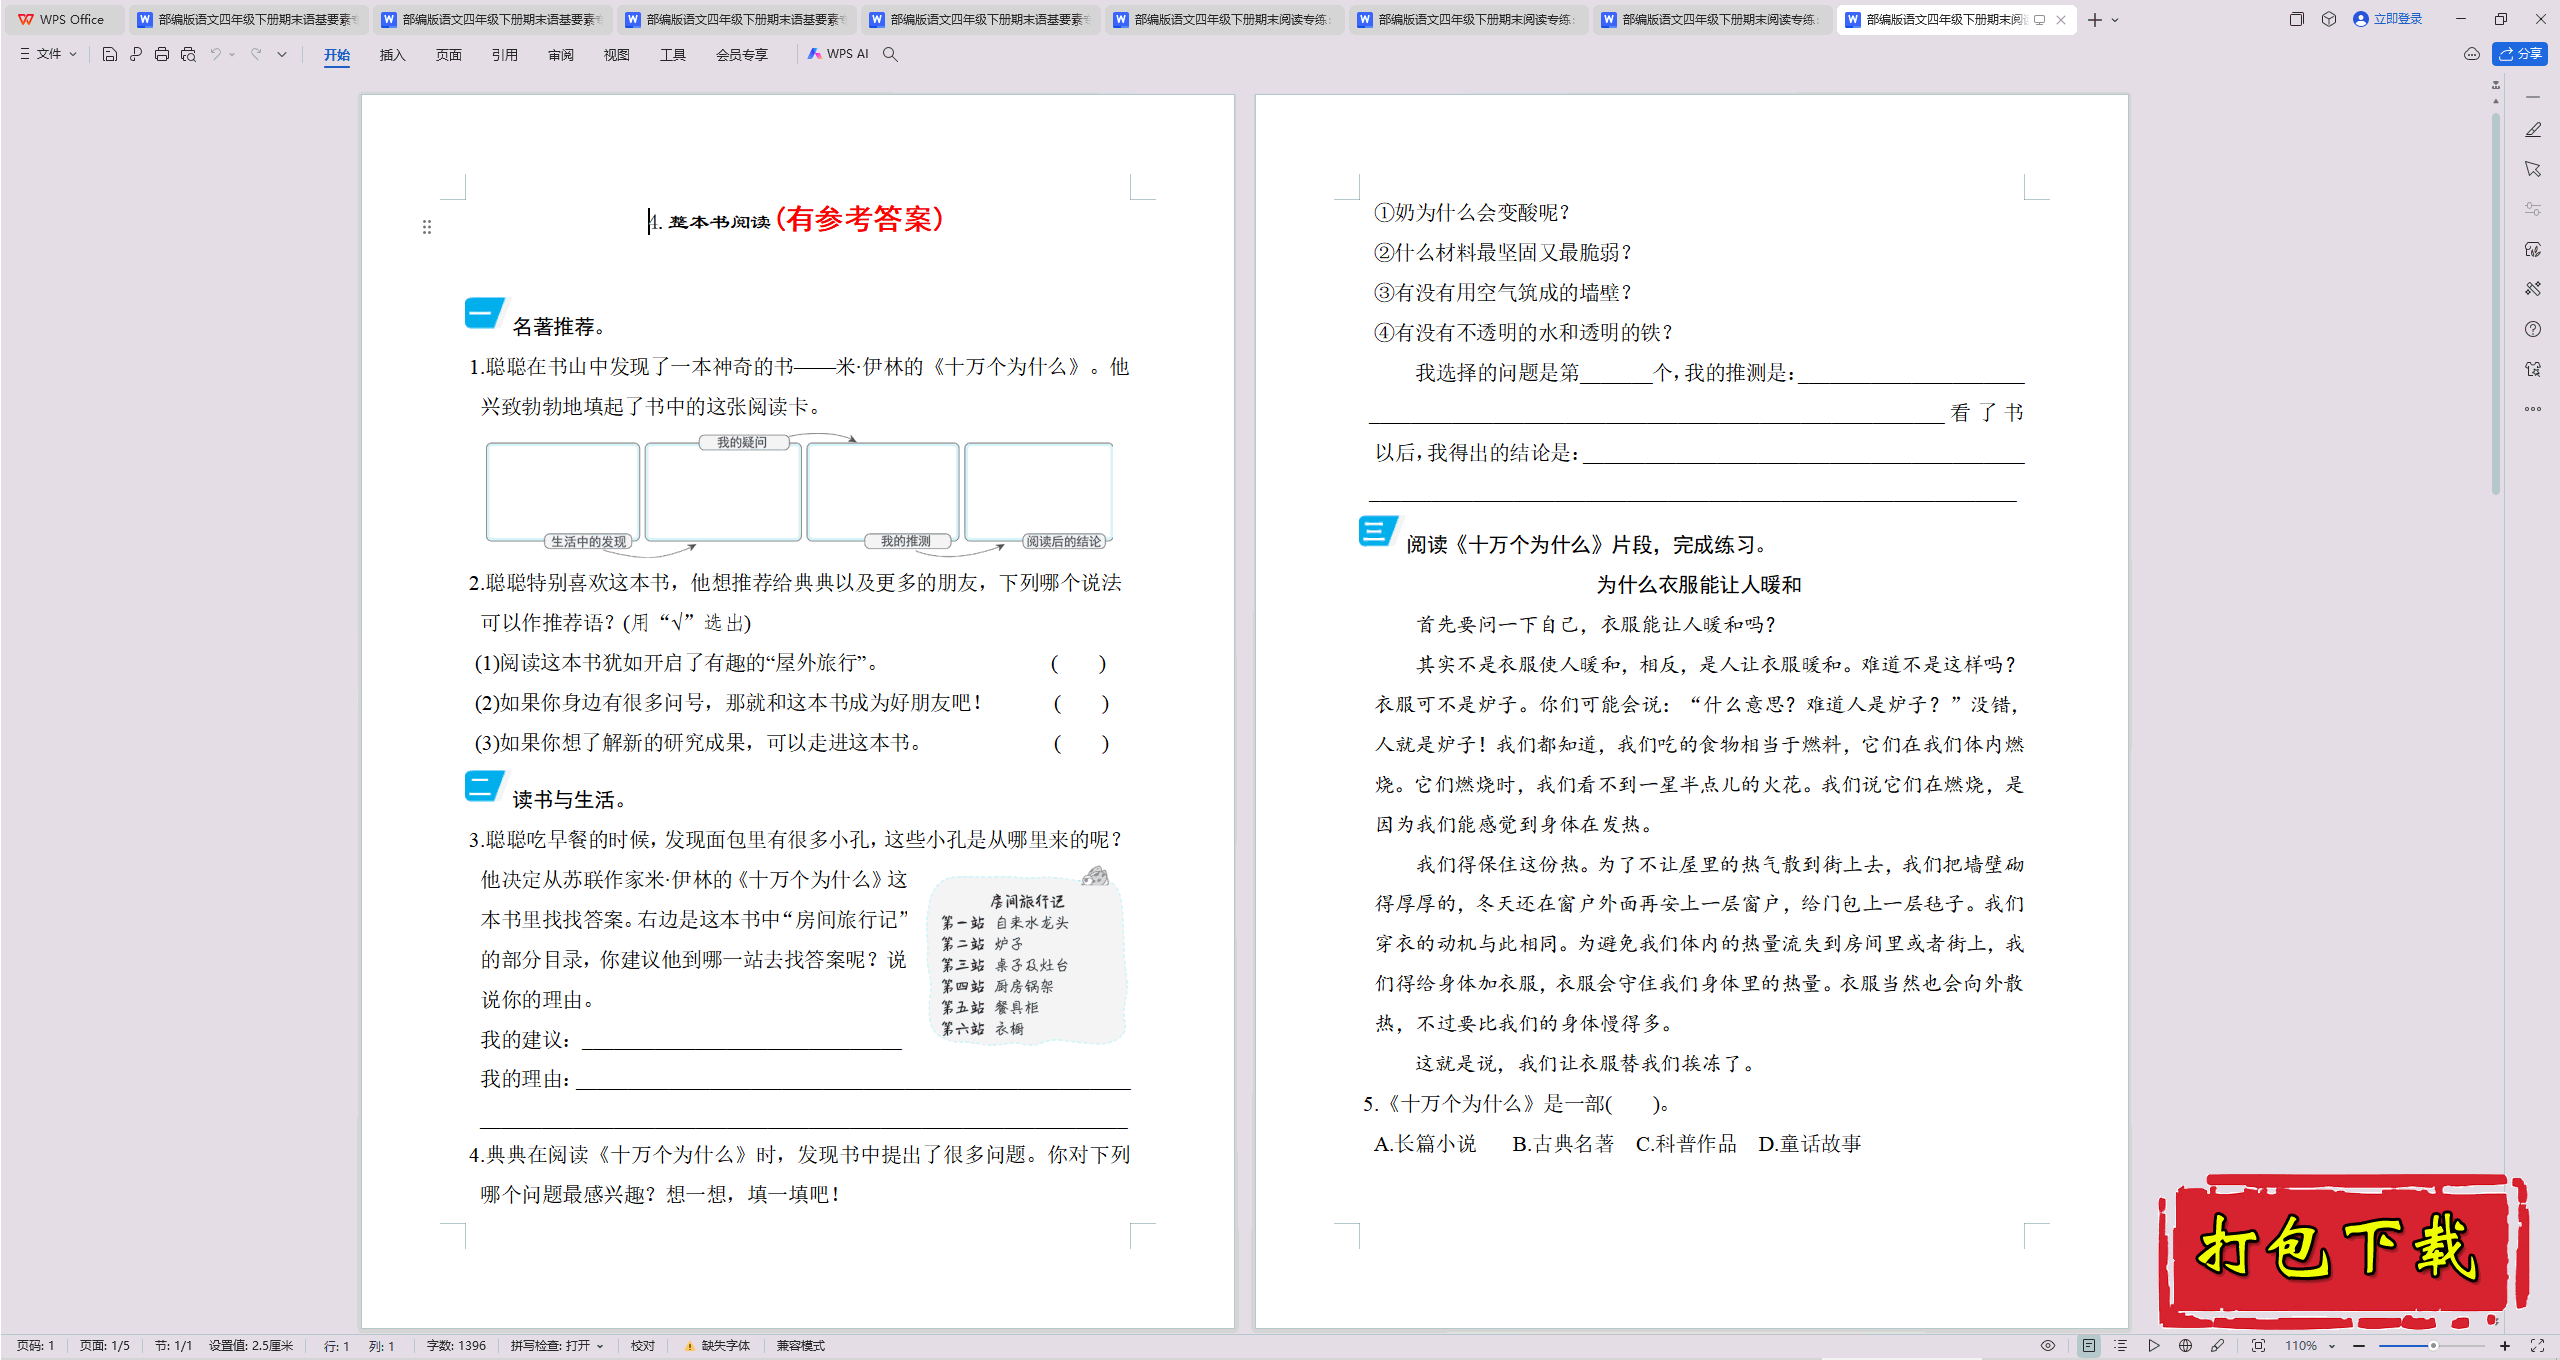
Task: Toggle eye protection mode in status bar
Action: tap(2048, 1346)
